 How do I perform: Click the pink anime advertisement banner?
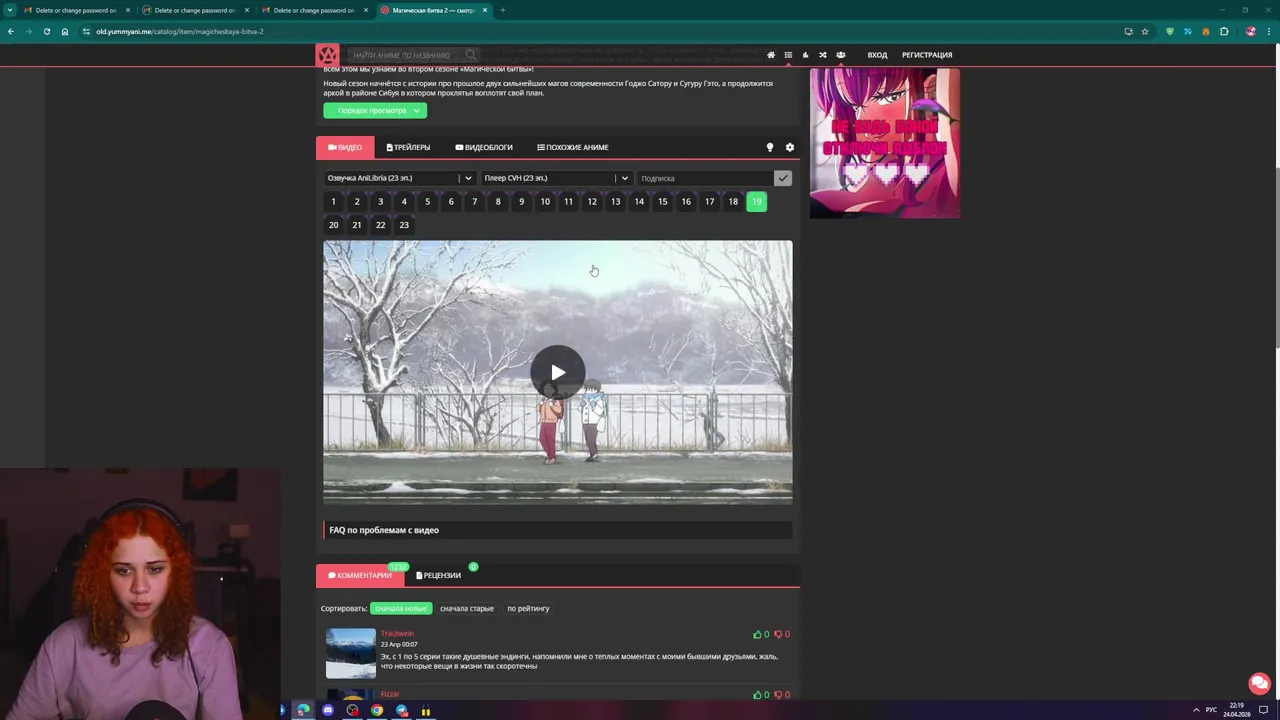[885, 143]
